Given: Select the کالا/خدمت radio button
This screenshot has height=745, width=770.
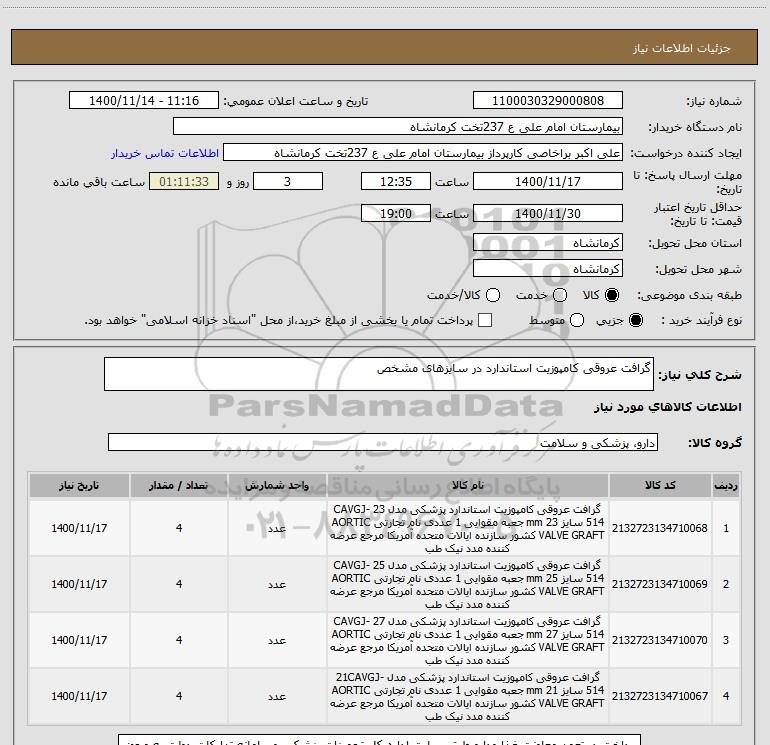Looking at the screenshot, I should point(493,295).
